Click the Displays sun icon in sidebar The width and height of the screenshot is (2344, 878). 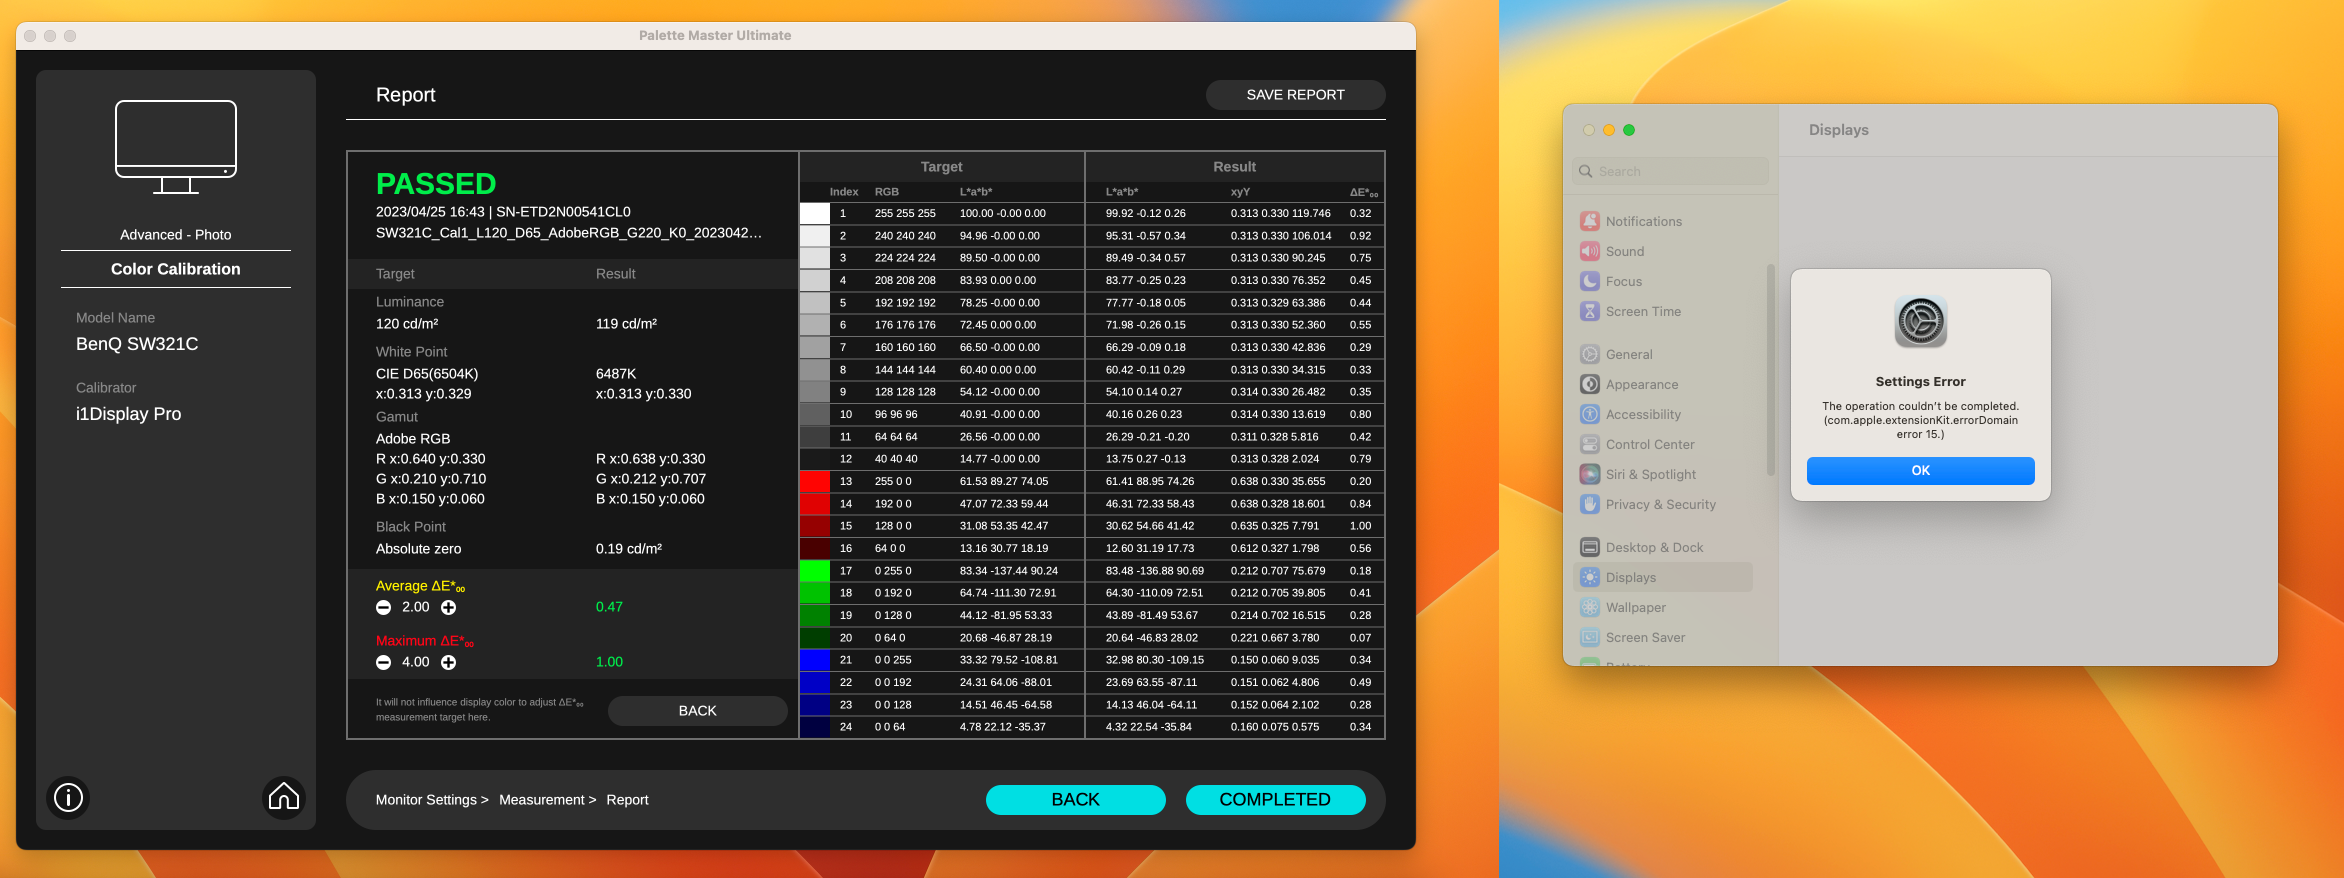[x=1590, y=578]
